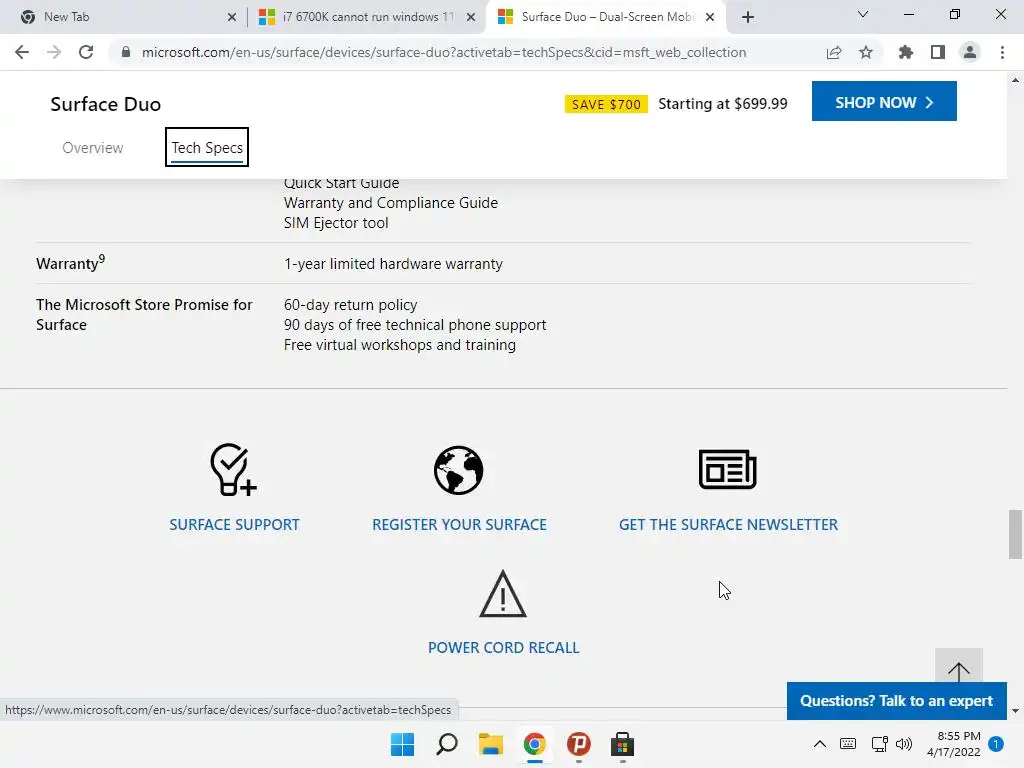The image size is (1024, 768).
Task: Open the POWER CORD RECALL link
Action: point(504,648)
